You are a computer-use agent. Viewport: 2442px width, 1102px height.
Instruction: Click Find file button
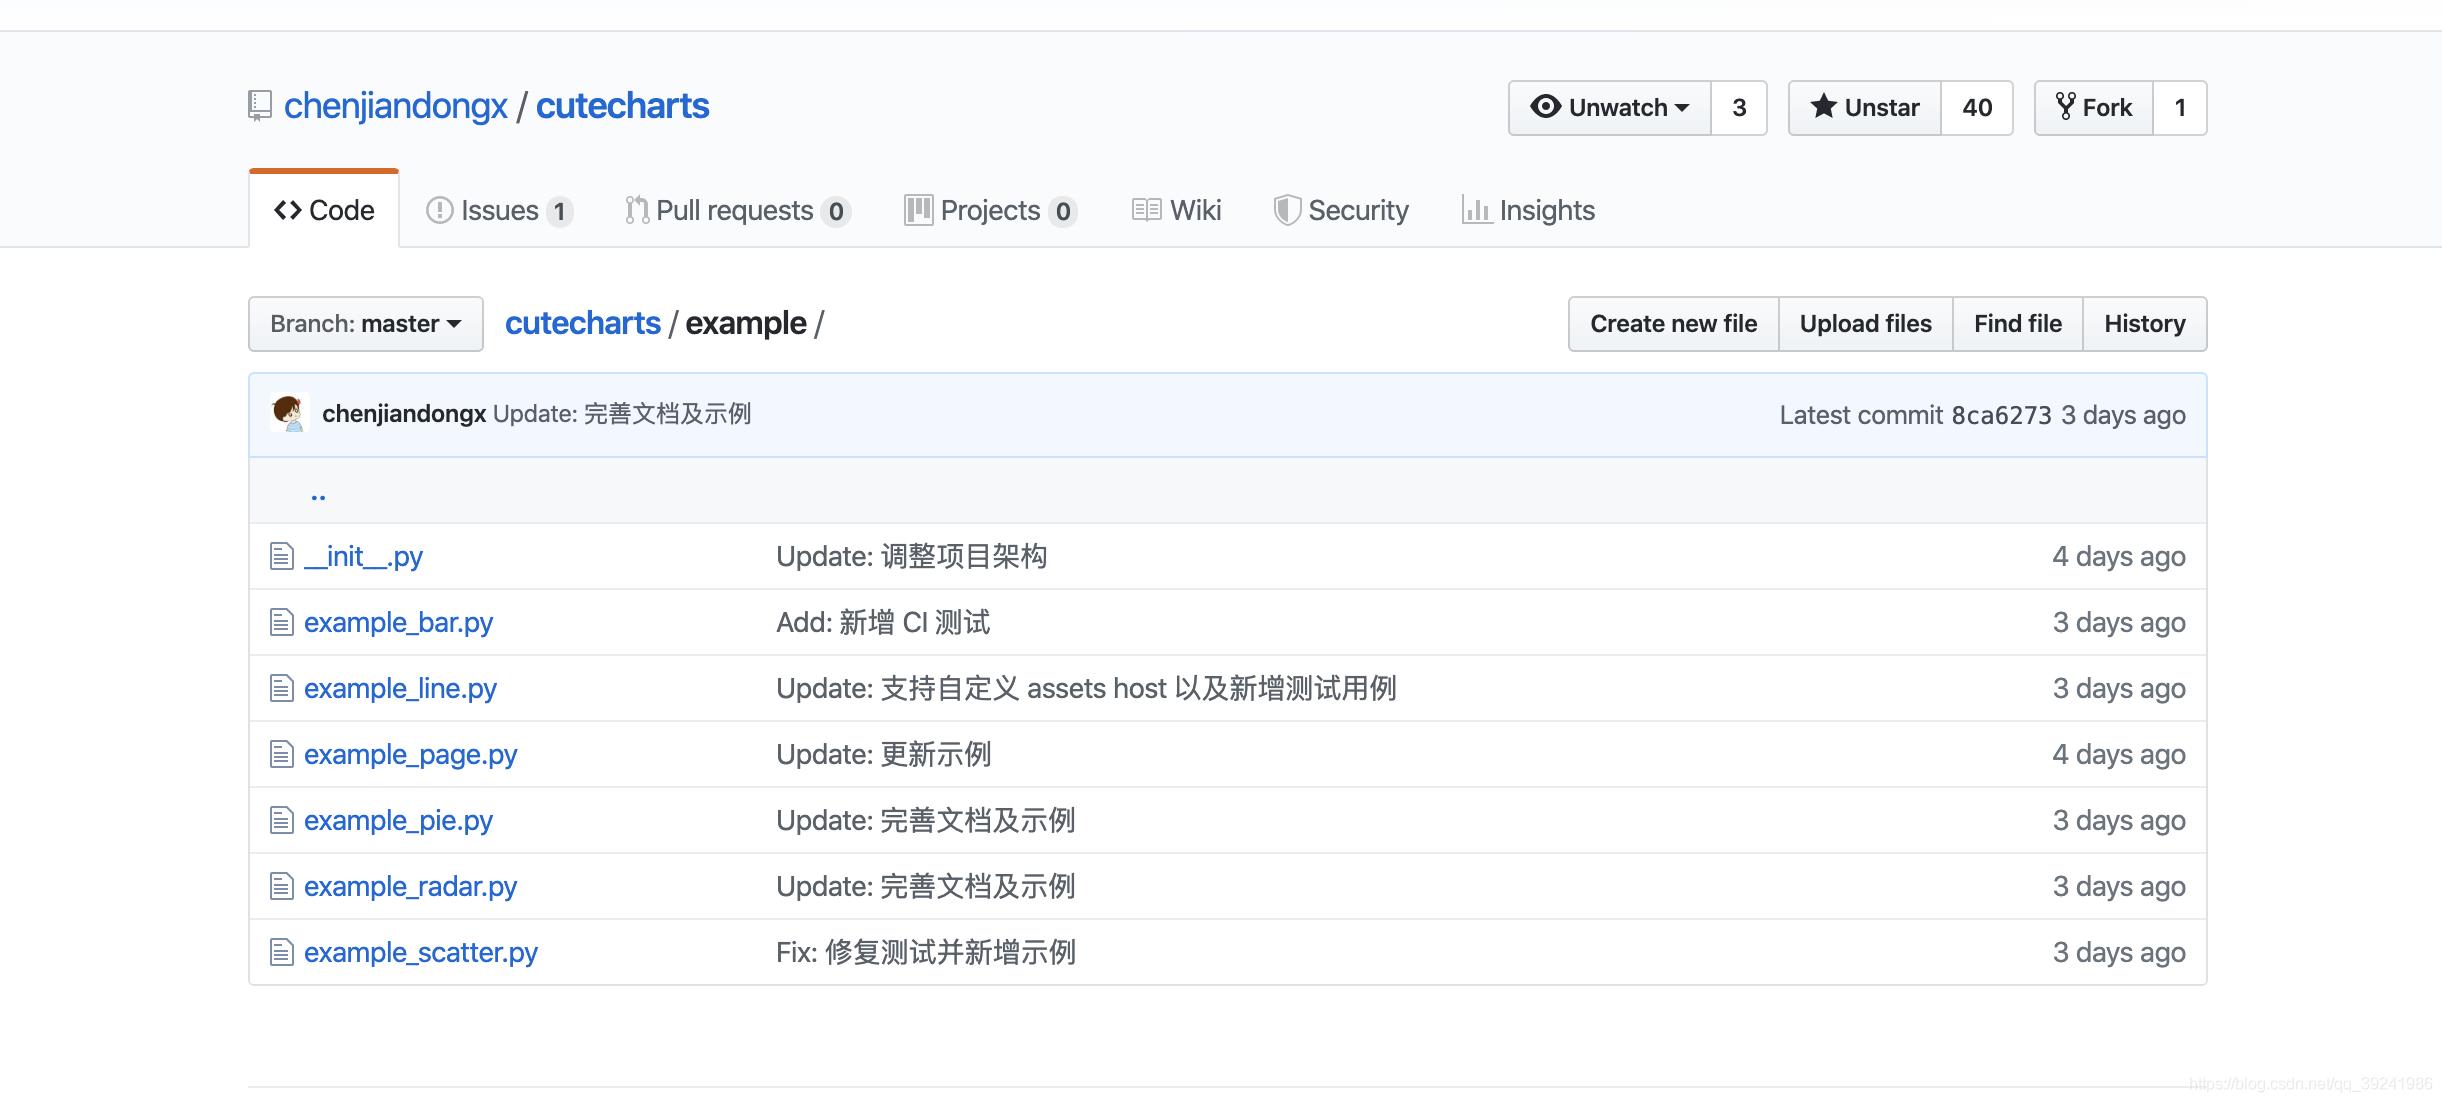2018,324
